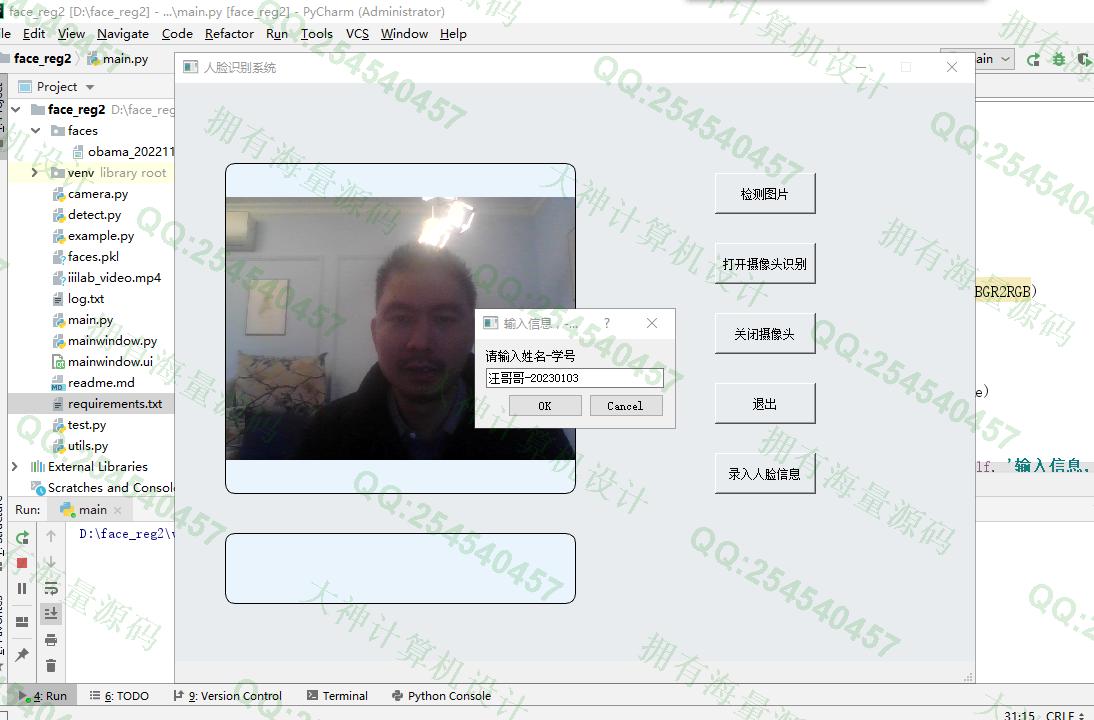Confirm the input dialog with OK
1094x720 pixels.
point(545,406)
